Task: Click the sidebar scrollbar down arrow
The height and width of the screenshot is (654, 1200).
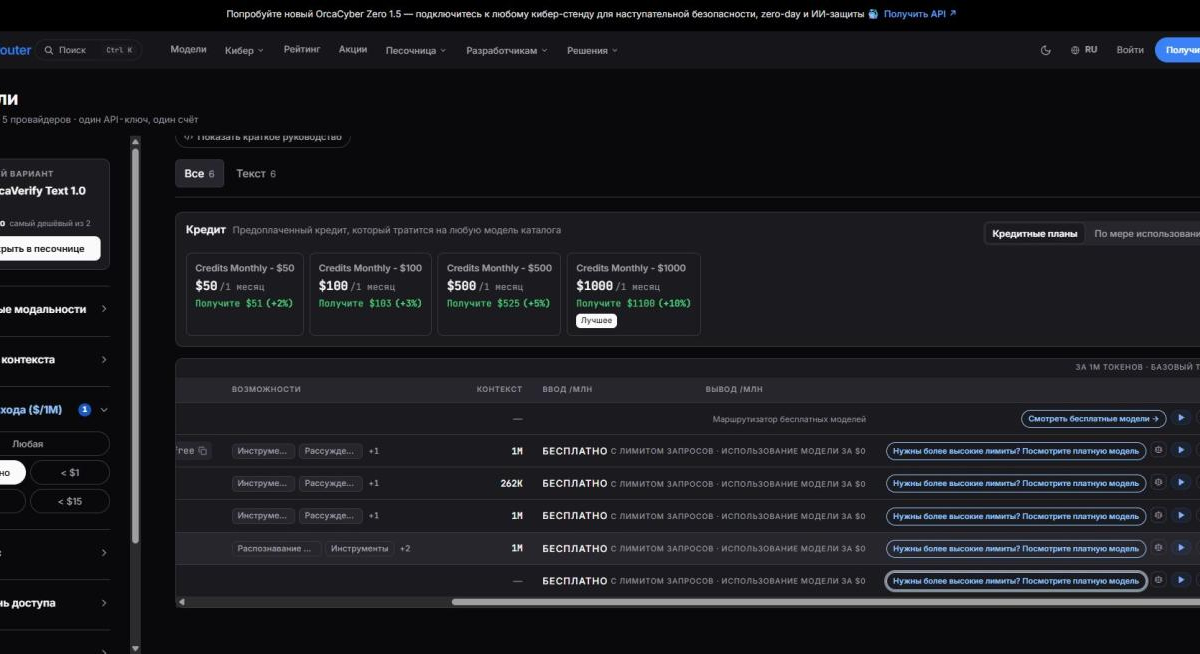Action: [136, 648]
